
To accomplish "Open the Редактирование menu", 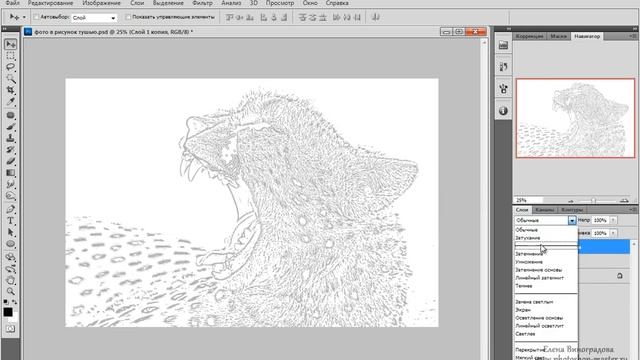I will tap(50, 3).
